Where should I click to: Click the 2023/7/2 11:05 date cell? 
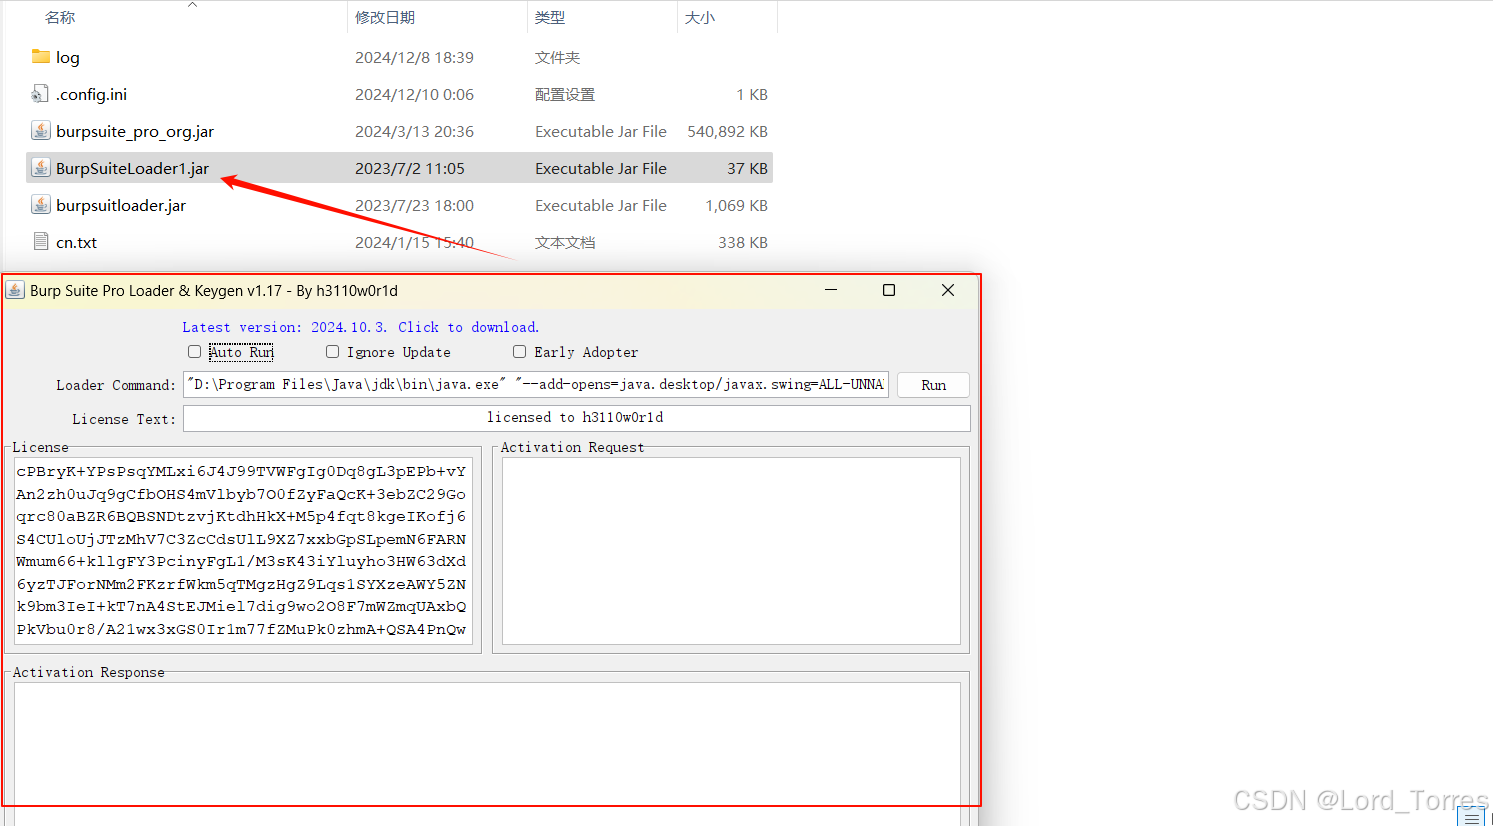coord(410,168)
